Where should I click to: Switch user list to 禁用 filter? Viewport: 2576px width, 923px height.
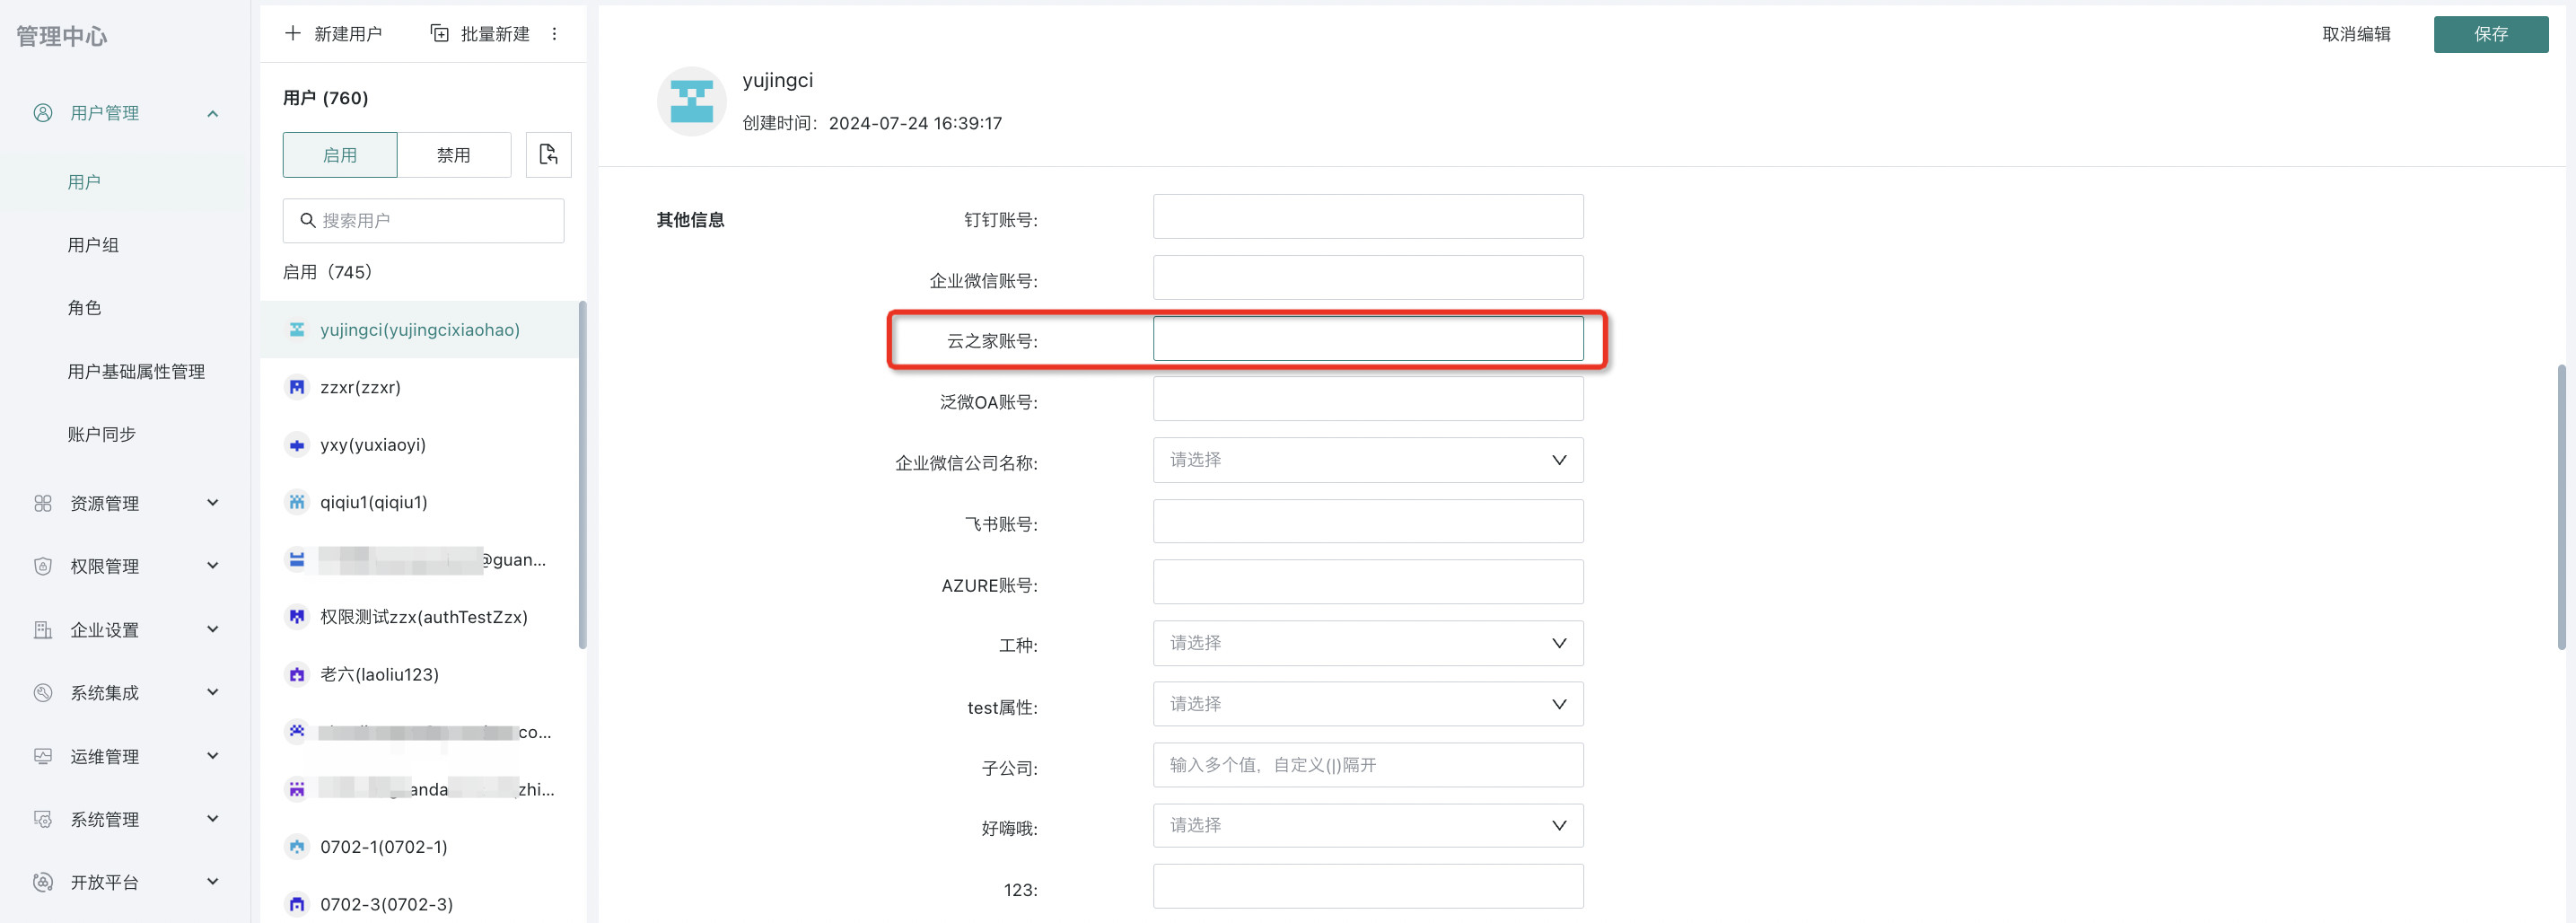pos(454,155)
